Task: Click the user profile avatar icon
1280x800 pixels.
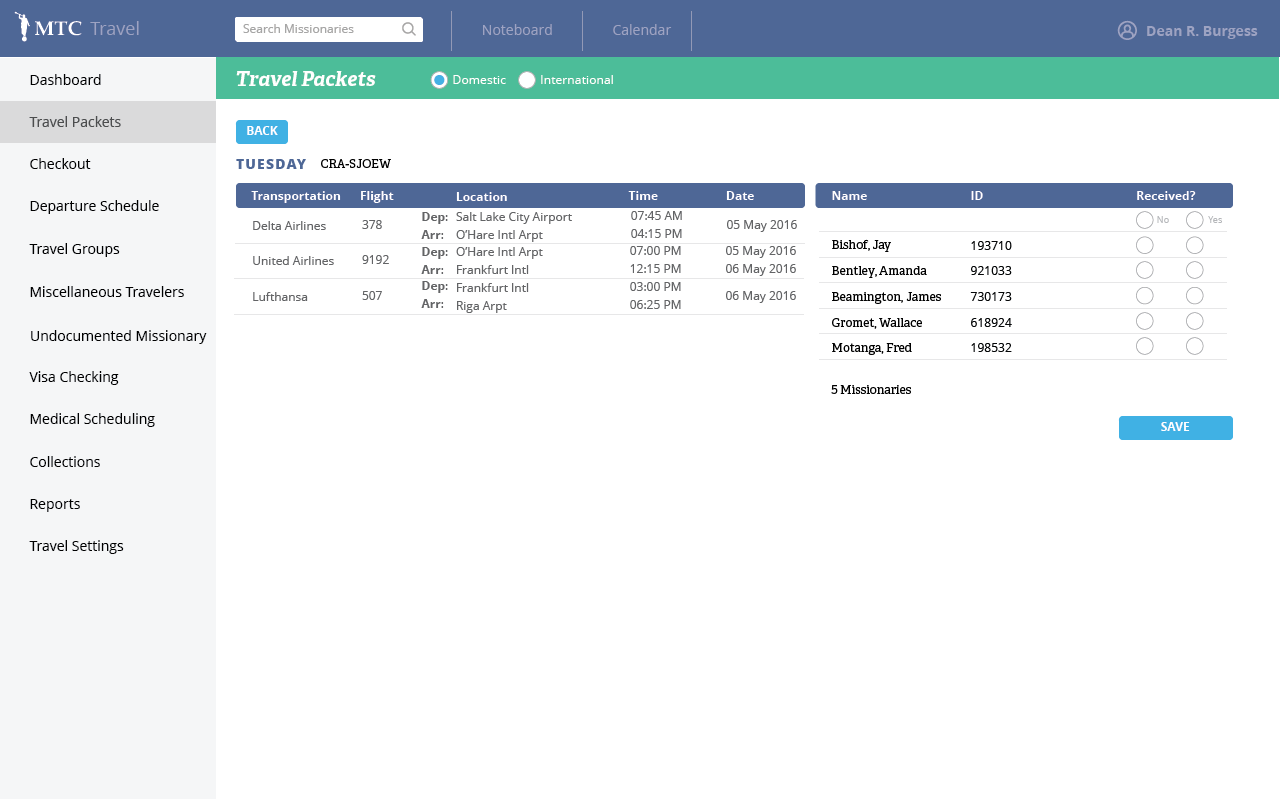Action: pos(1127,30)
